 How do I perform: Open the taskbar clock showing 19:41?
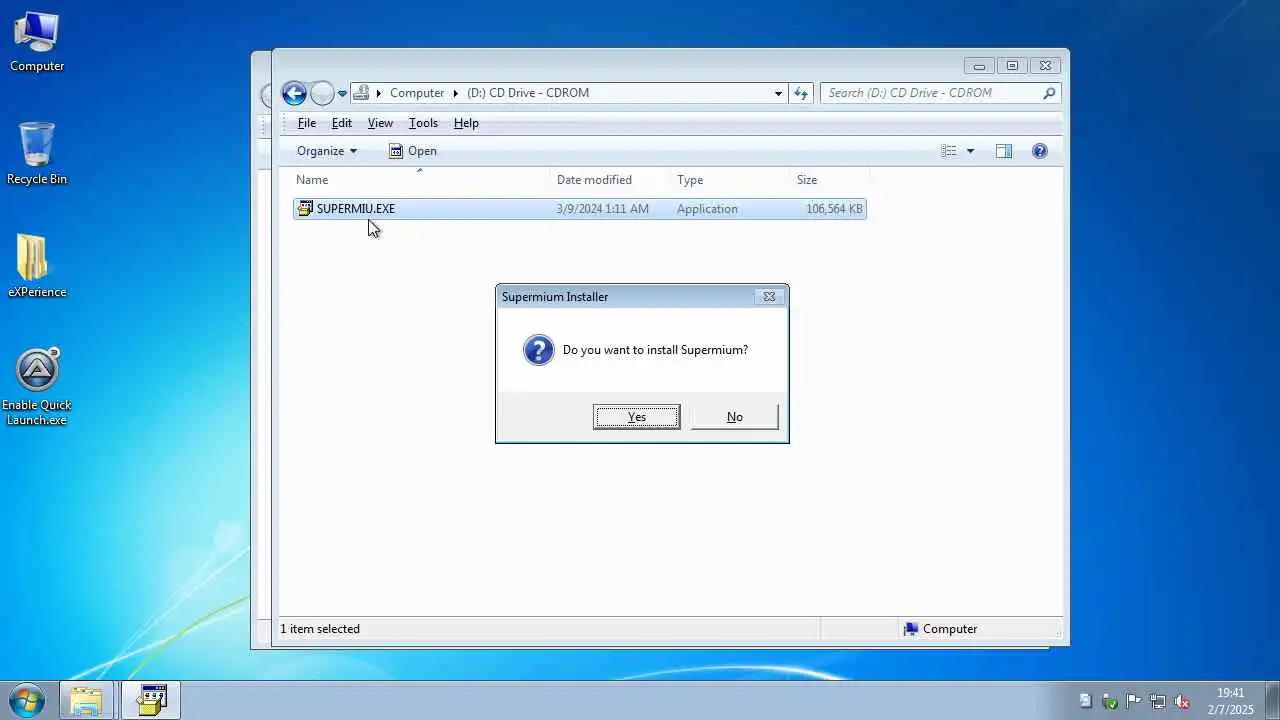click(x=1230, y=701)
